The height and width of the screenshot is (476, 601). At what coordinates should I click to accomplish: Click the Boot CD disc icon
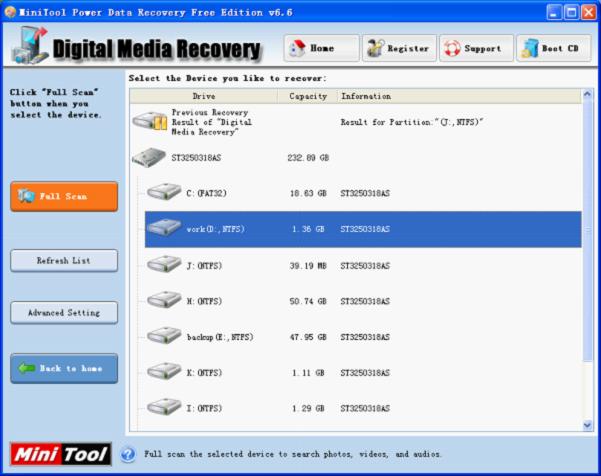(530, 49)
